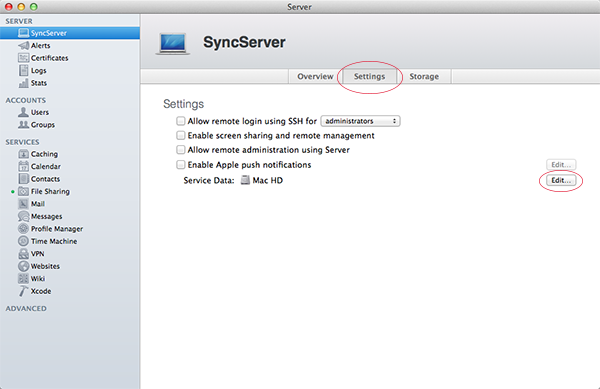
Task: Click the Calendar label in sidebar
Action: coord(46,166)
